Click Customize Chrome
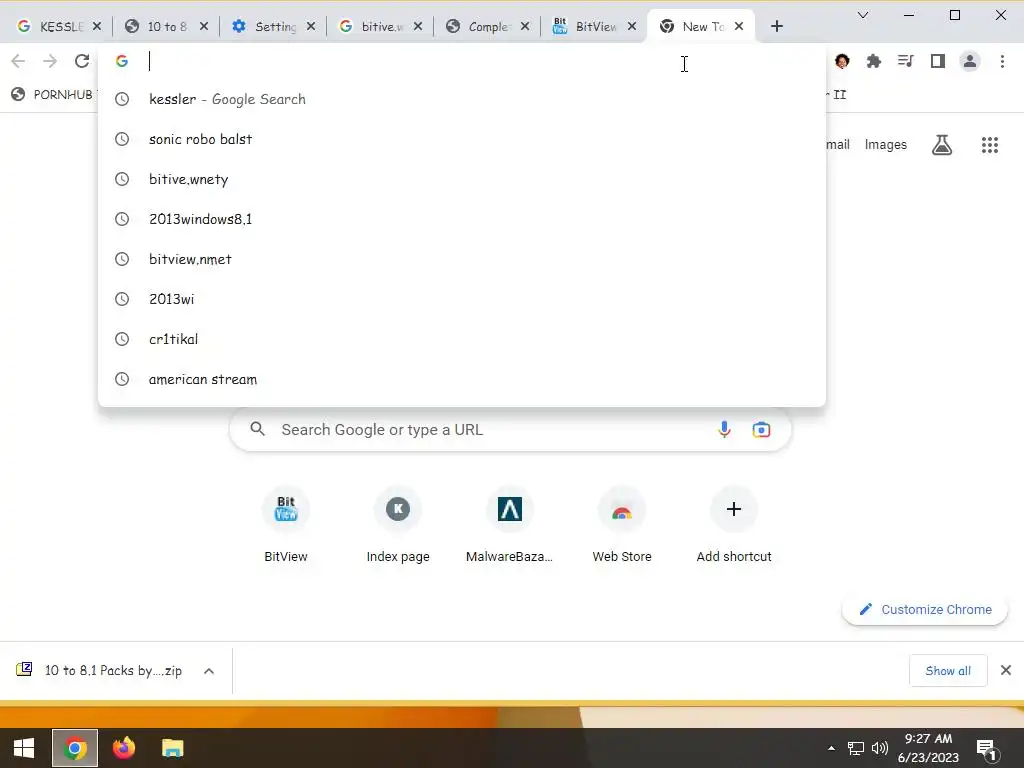The image size is (1024, 768). click(x=925, y=609)
